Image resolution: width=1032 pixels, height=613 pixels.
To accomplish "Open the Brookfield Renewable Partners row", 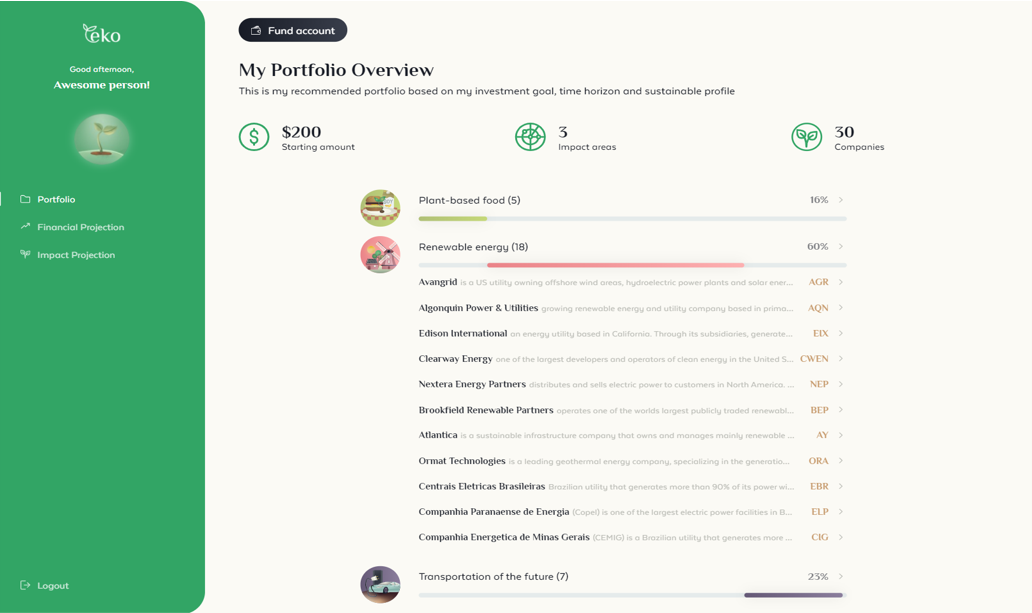I will point(632,410).
